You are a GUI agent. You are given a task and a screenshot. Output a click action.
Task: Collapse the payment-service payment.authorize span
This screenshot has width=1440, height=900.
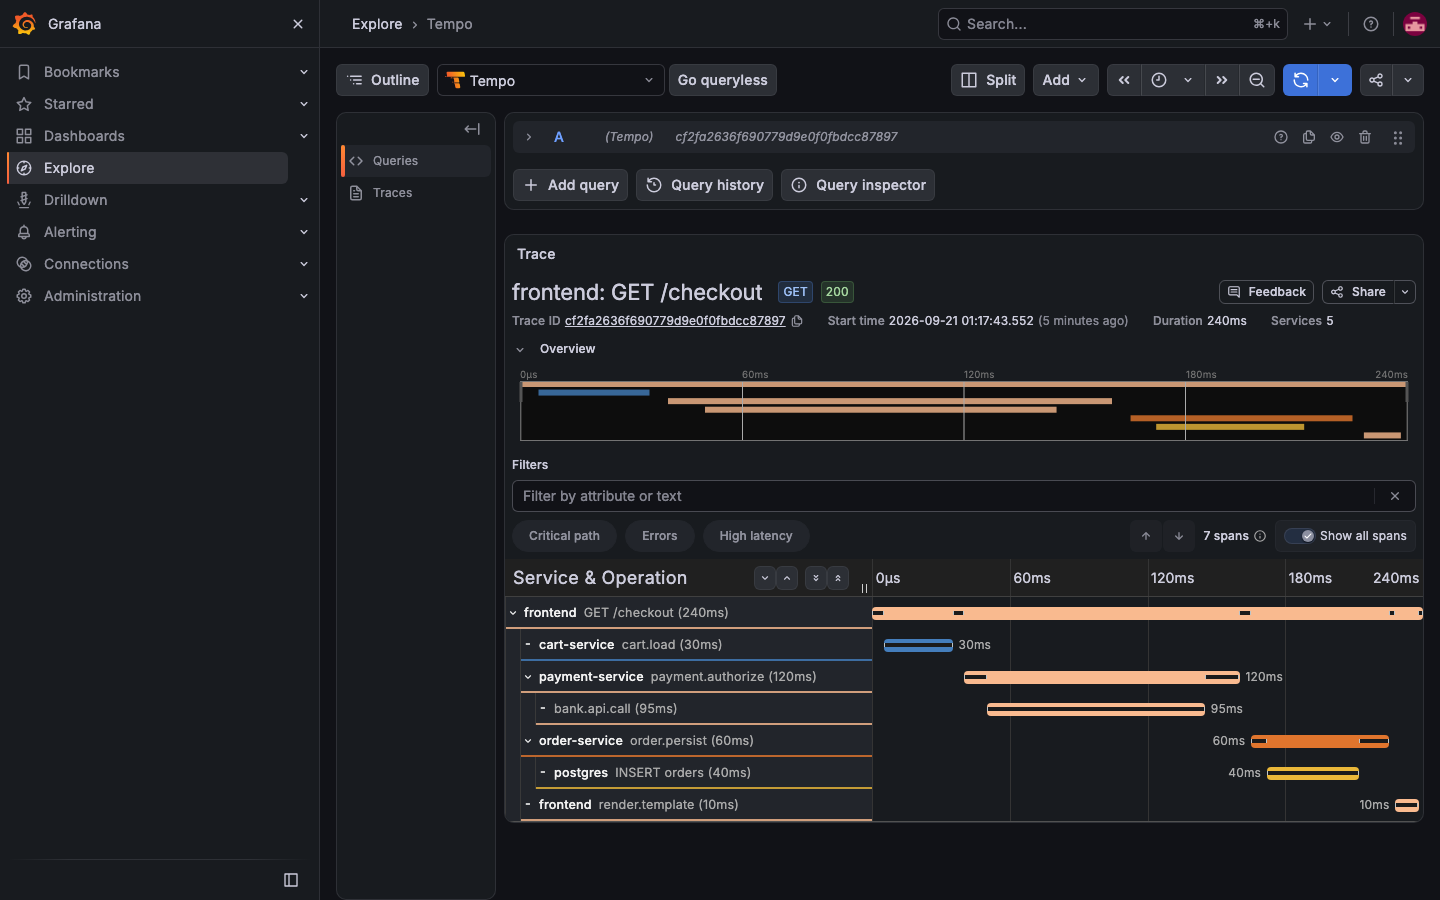click(528, 677)
